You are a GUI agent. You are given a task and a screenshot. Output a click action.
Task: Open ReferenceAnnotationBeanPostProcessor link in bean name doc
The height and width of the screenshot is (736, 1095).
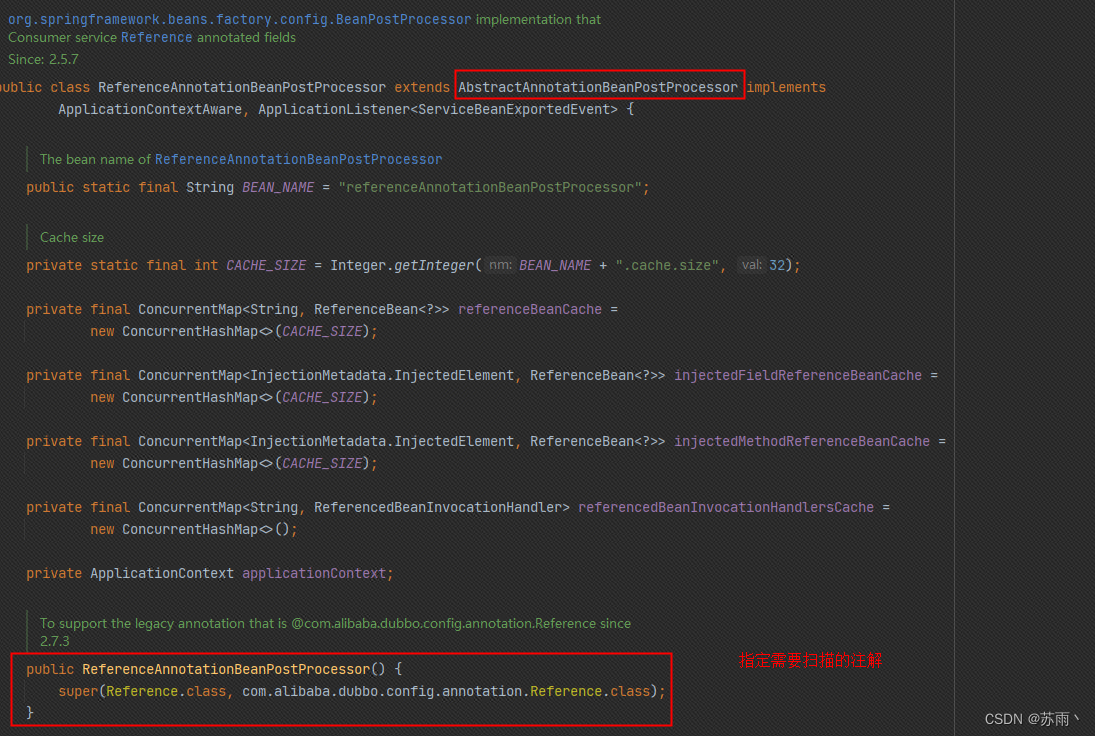coord(298,160)
